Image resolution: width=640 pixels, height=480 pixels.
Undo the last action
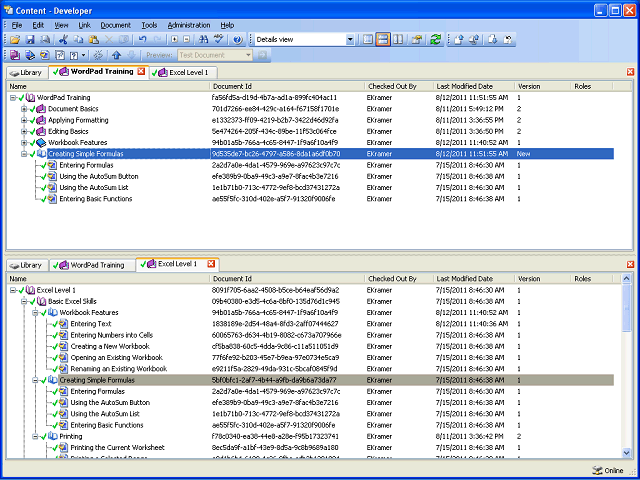(142, 40)
